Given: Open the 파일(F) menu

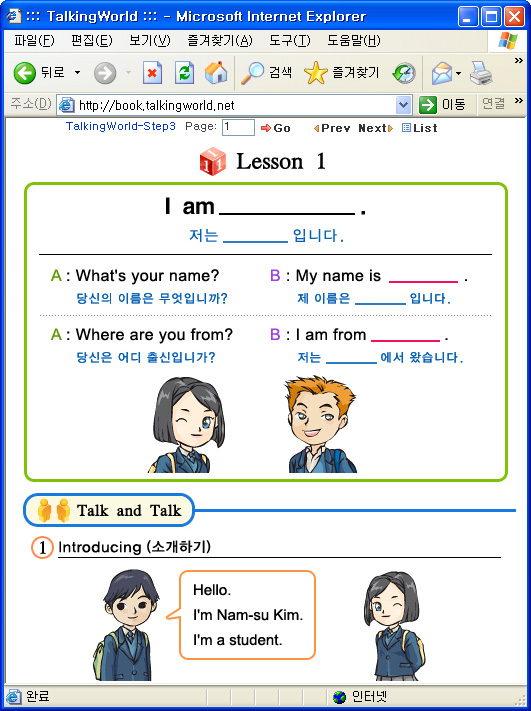Looking at the screenshot, I should coord(34,41).
